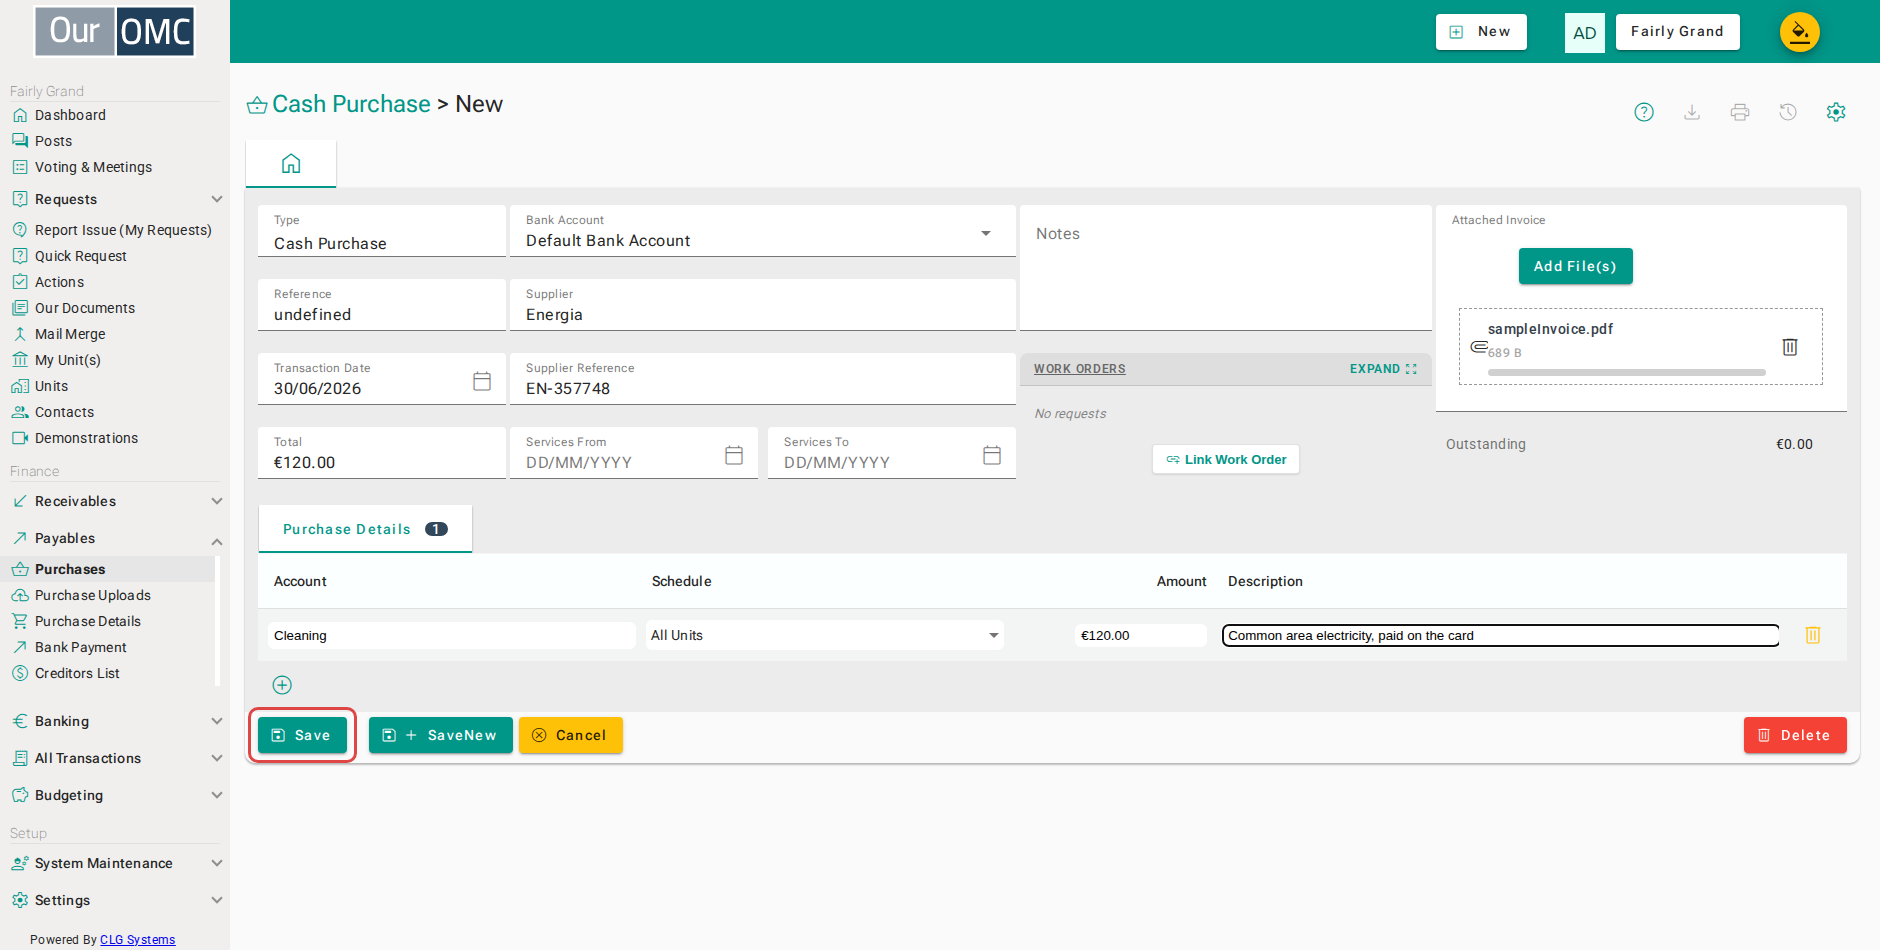The width and height of the screenshot is (1880, 950).
Task: Delete the sampleInvoice.pdf attachment
Action: pyautogui.click(x=1790, y=347)
